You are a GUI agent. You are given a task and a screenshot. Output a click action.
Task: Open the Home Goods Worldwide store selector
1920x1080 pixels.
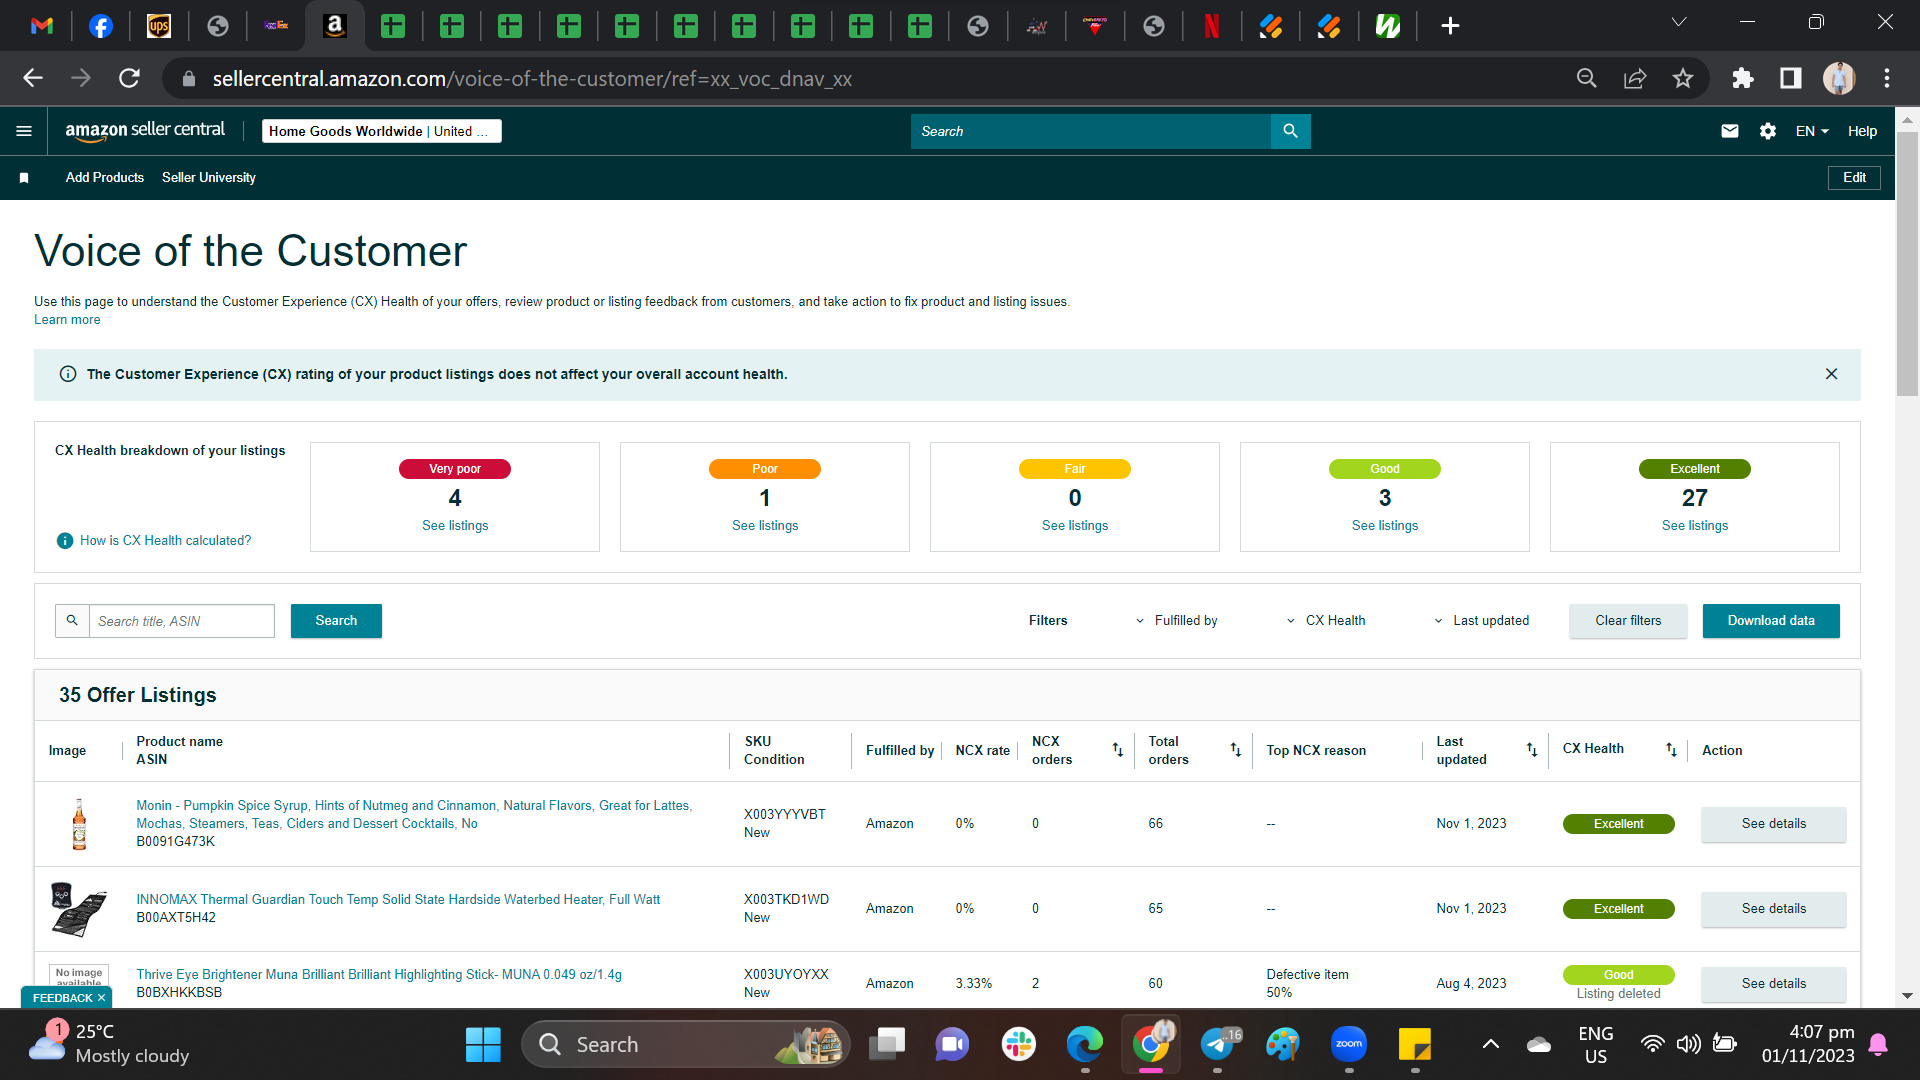tap(382, 131)
